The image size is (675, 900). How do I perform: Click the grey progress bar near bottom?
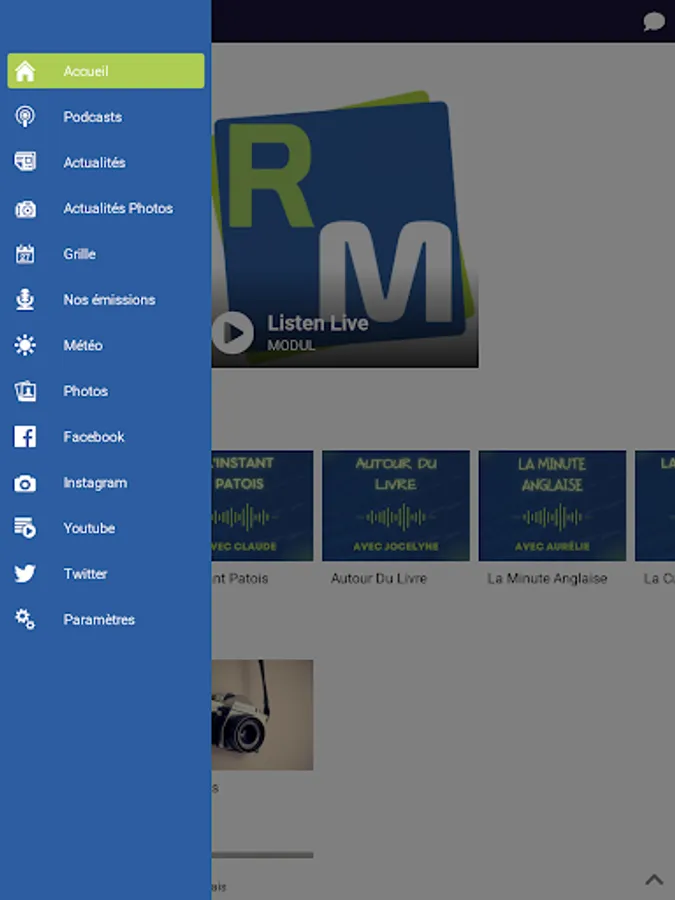click(x=262, y=855)
